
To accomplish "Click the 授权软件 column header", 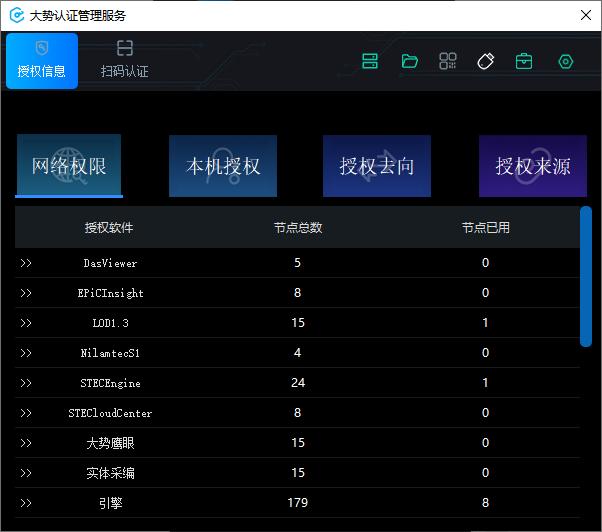I will point(109,228).
